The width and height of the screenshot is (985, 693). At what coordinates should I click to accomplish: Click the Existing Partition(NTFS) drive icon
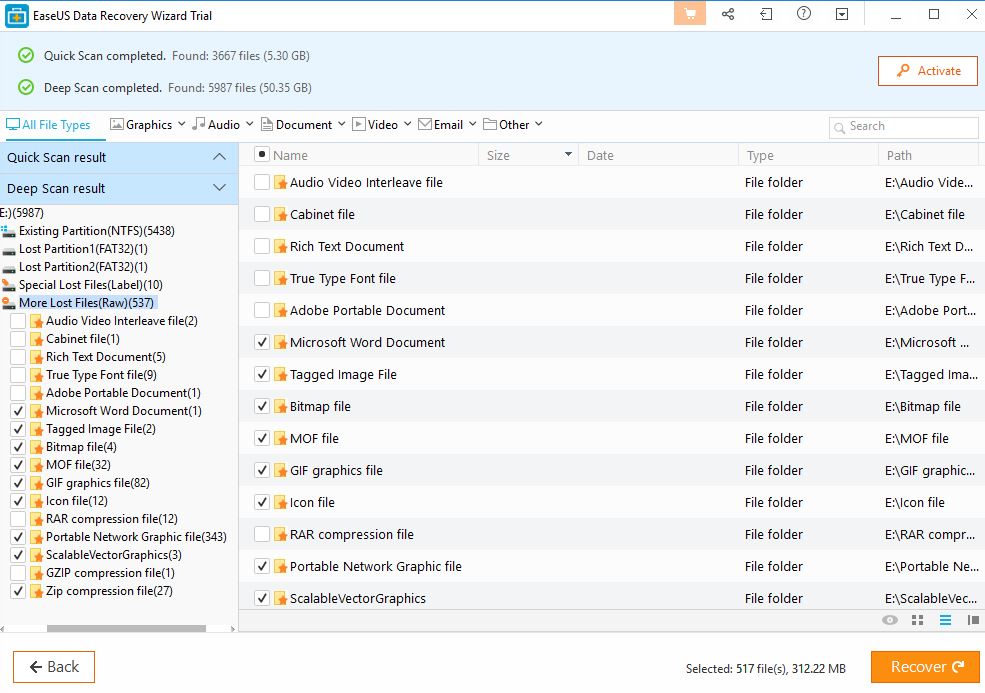click(8, 231)
